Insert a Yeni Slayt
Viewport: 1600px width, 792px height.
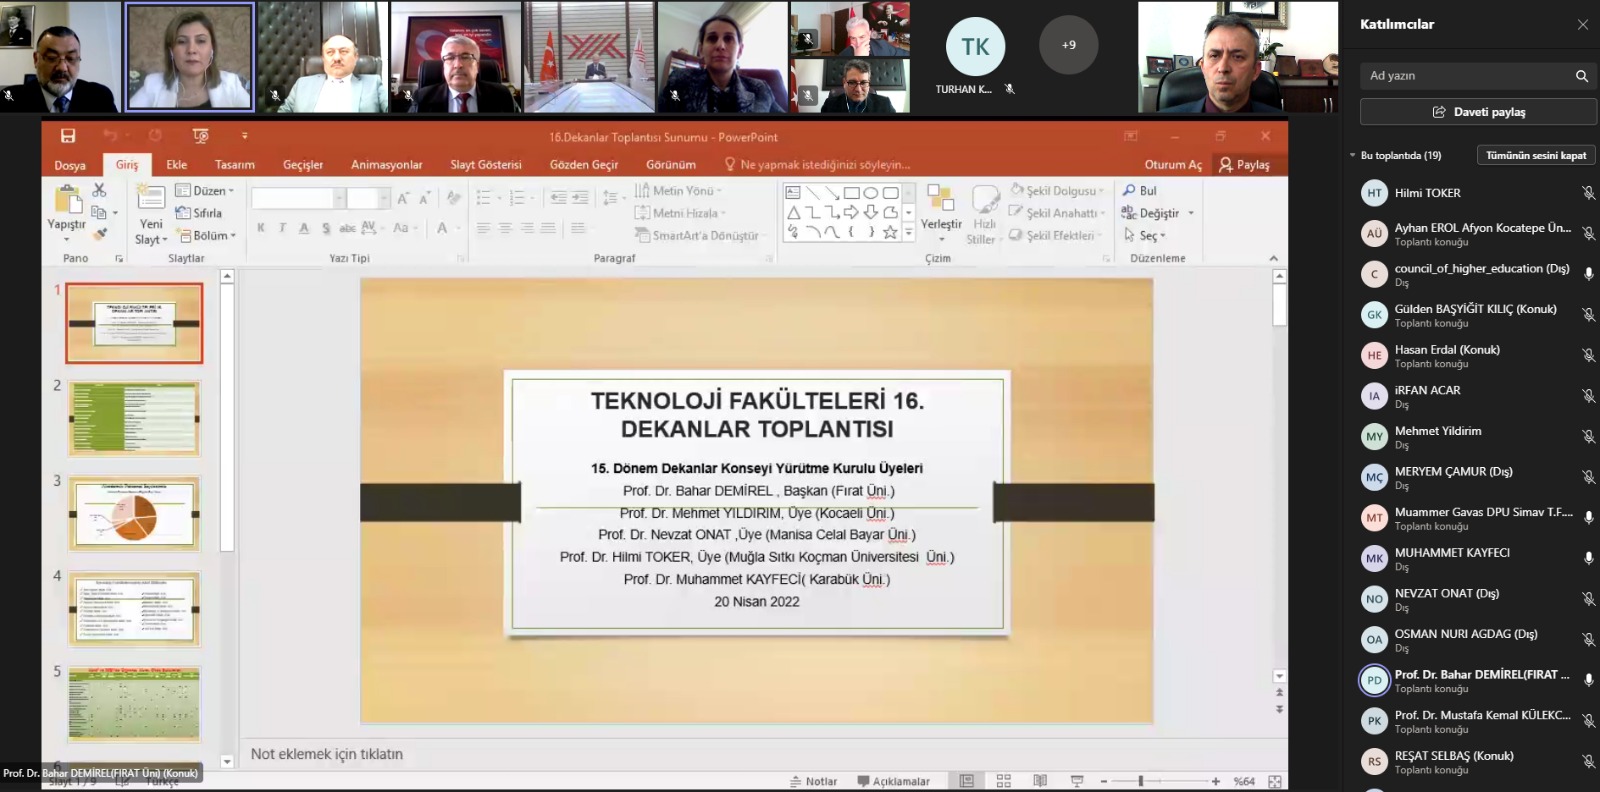[x=151, y=214]
